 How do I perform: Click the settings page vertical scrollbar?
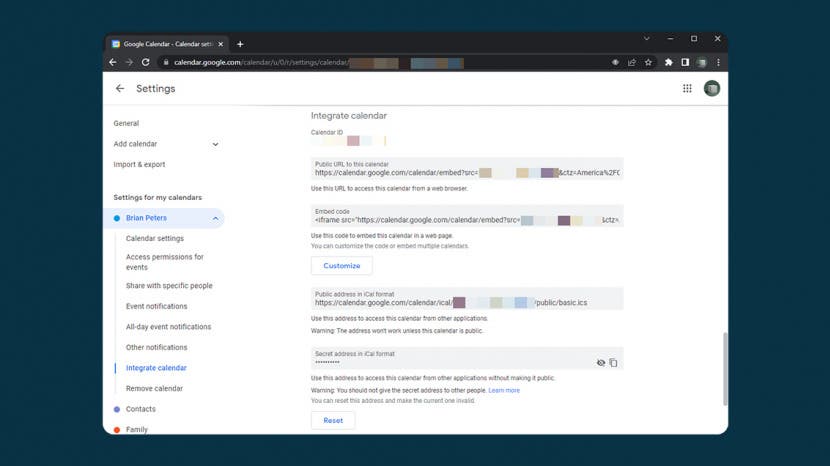point(725,369)
